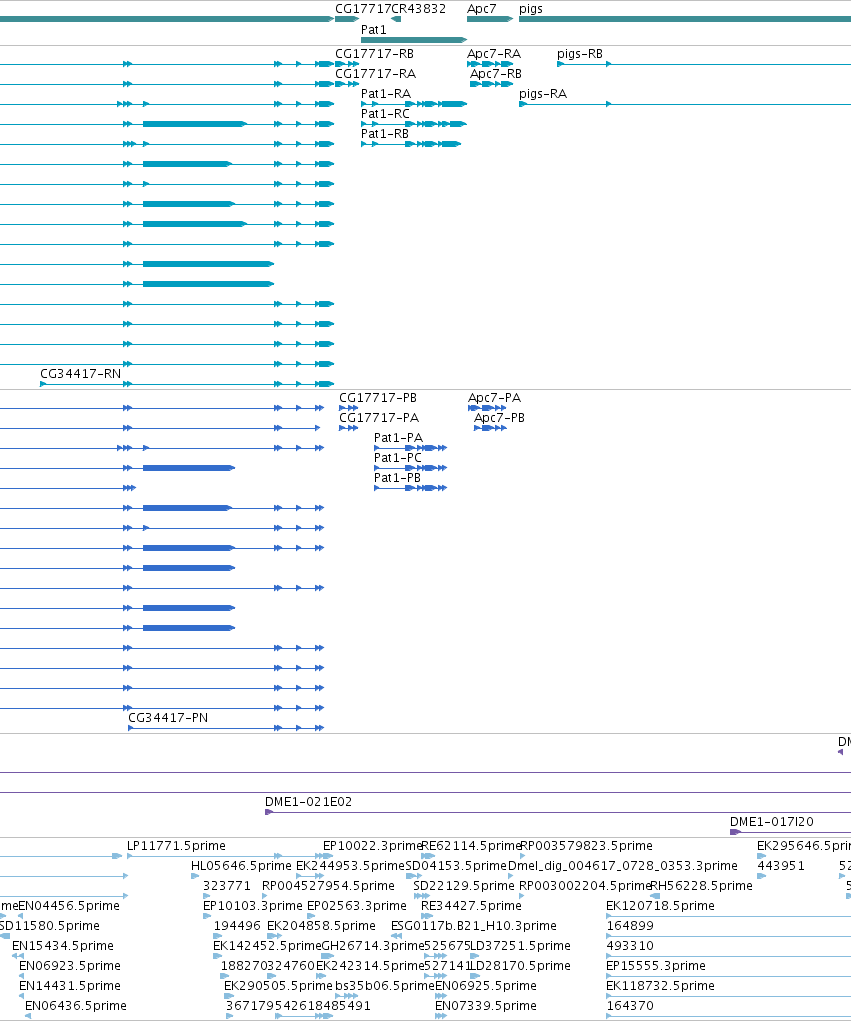Select BAC clone DME1-021E02

309,802
